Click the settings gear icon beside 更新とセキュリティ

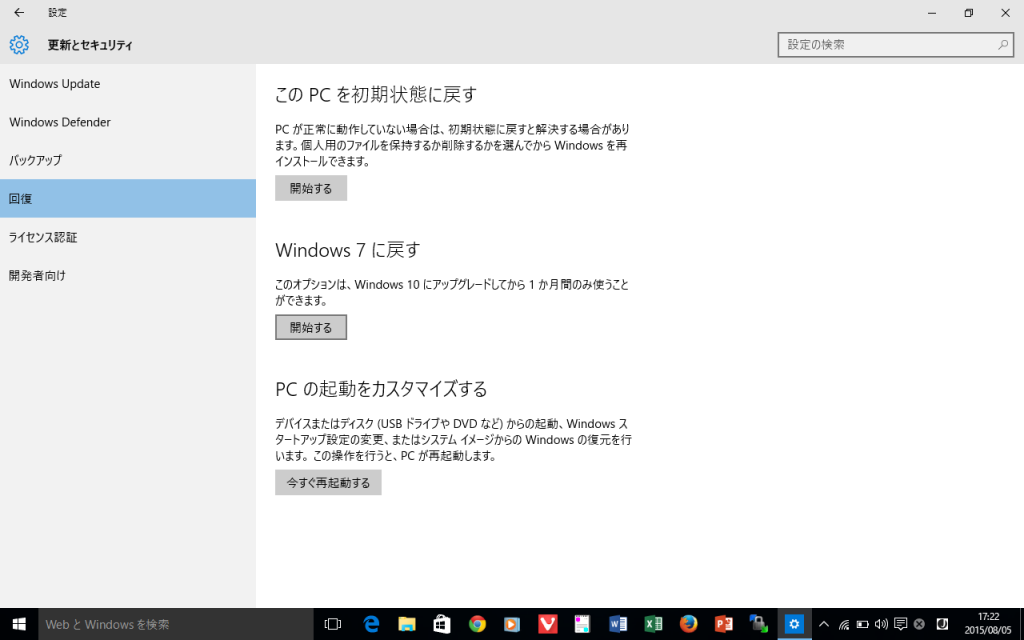point(19,44)
